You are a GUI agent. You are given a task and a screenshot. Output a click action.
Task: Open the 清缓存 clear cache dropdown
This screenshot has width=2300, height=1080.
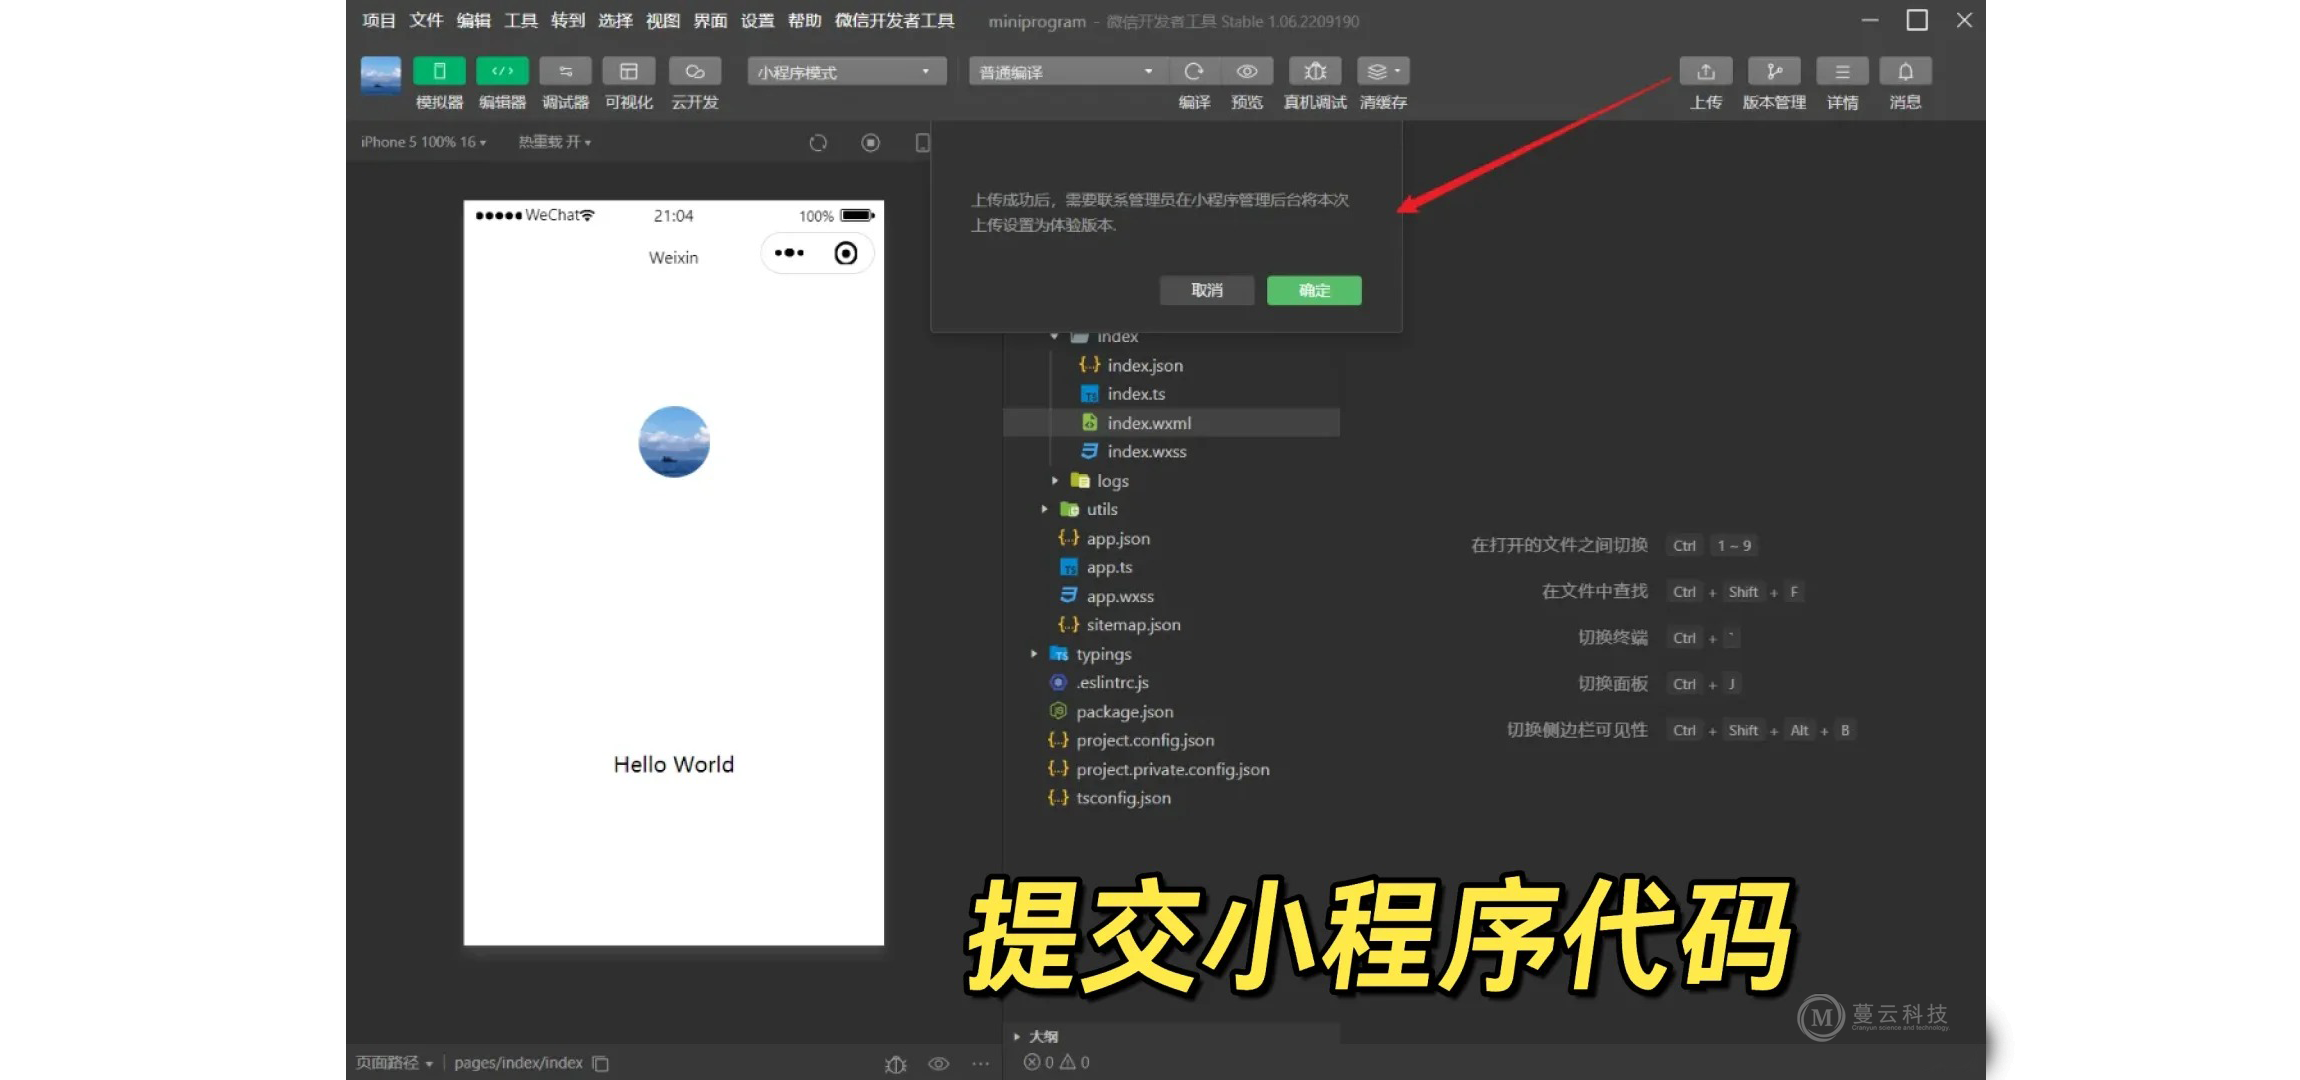pos(1383,71)
